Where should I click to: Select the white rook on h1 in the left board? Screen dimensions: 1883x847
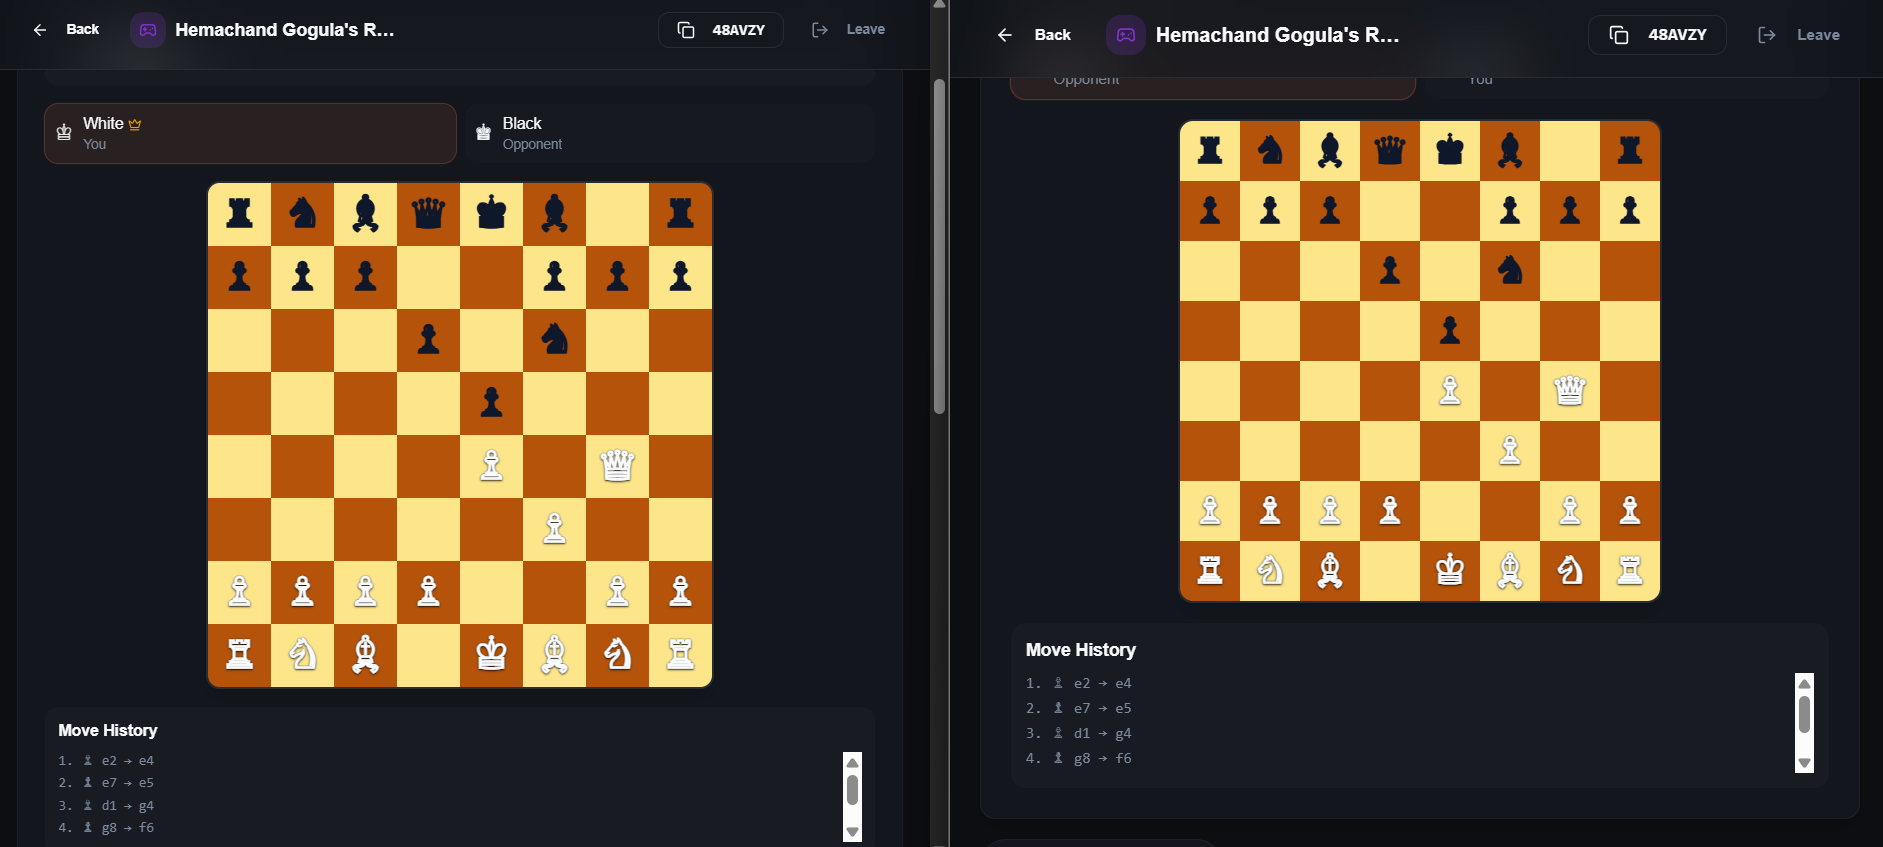point(680,654)
